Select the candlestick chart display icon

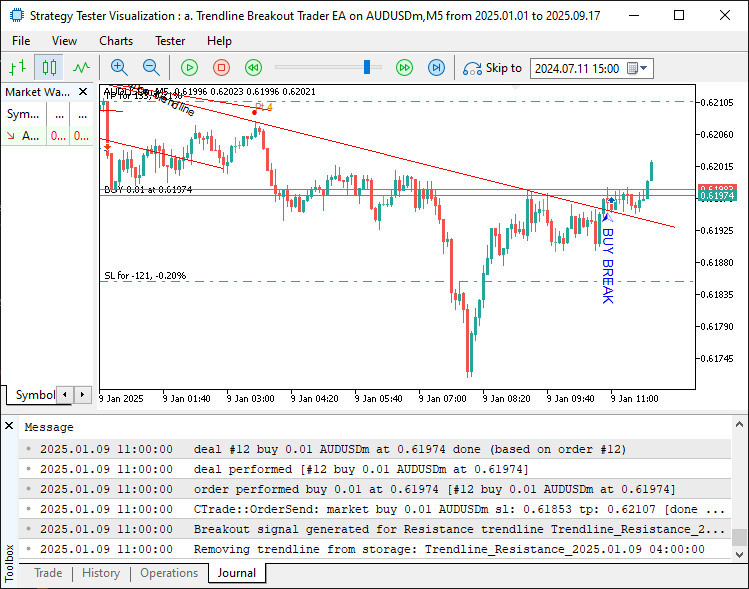pyautogui.click(x=49, y=68)
